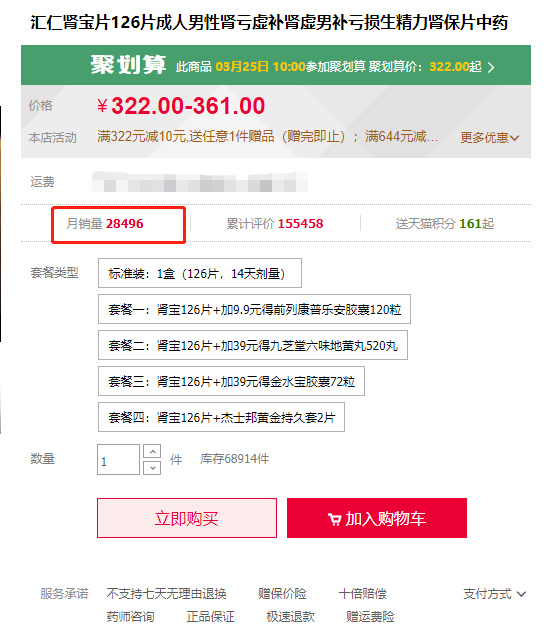Click 月销量 28496 sales figure
The image size is (549, 626).
pos(105,224)
